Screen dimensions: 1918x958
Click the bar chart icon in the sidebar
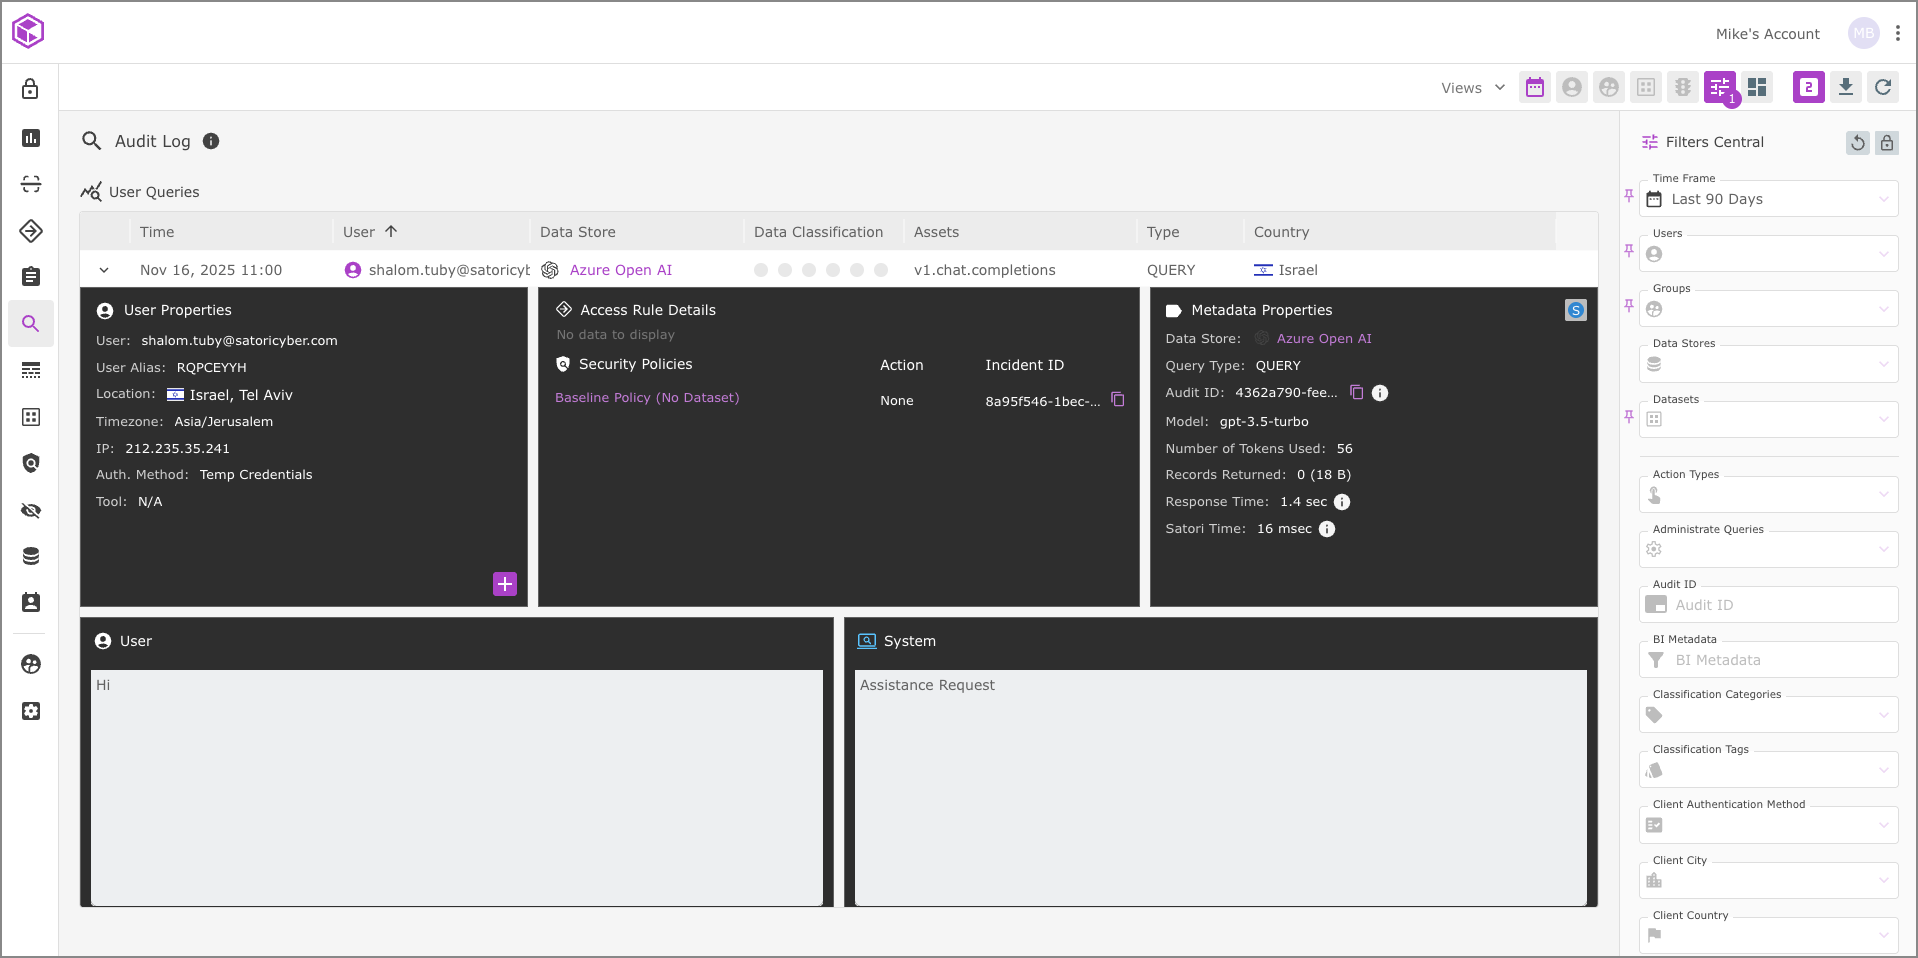point(31,138)
